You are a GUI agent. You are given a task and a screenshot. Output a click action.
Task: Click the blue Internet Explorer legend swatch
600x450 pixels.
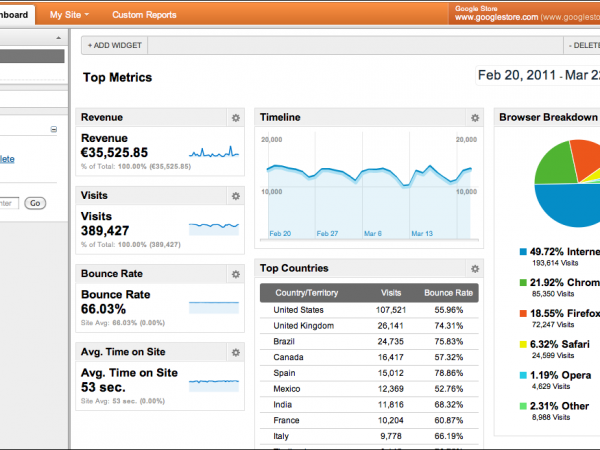tap(523, 253)
